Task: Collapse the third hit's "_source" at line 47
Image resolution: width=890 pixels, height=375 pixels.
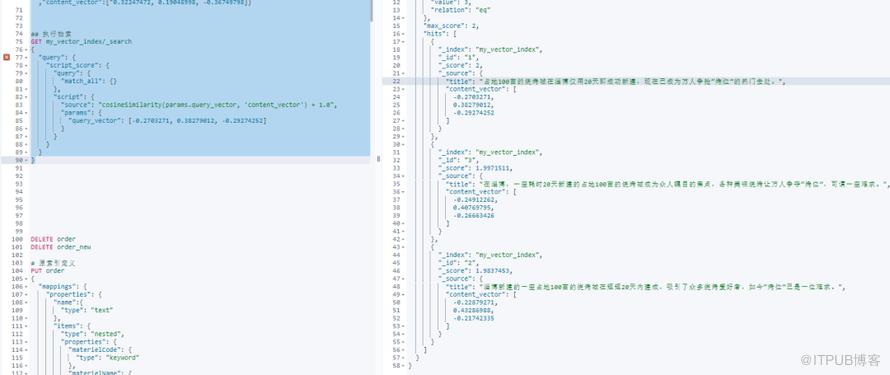Action: pyautogui.click(x=403, y=279)
